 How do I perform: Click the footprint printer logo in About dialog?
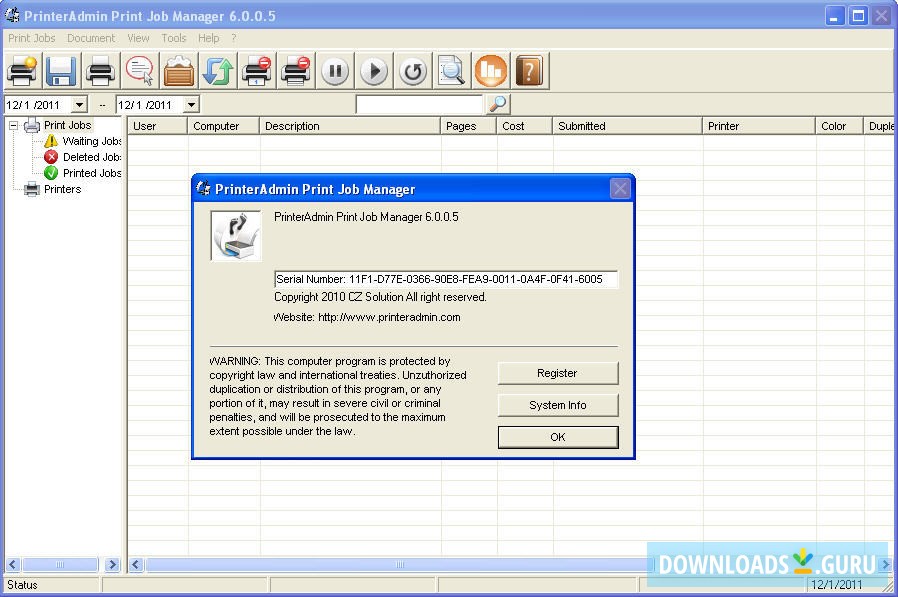click(x=236, y=235)
